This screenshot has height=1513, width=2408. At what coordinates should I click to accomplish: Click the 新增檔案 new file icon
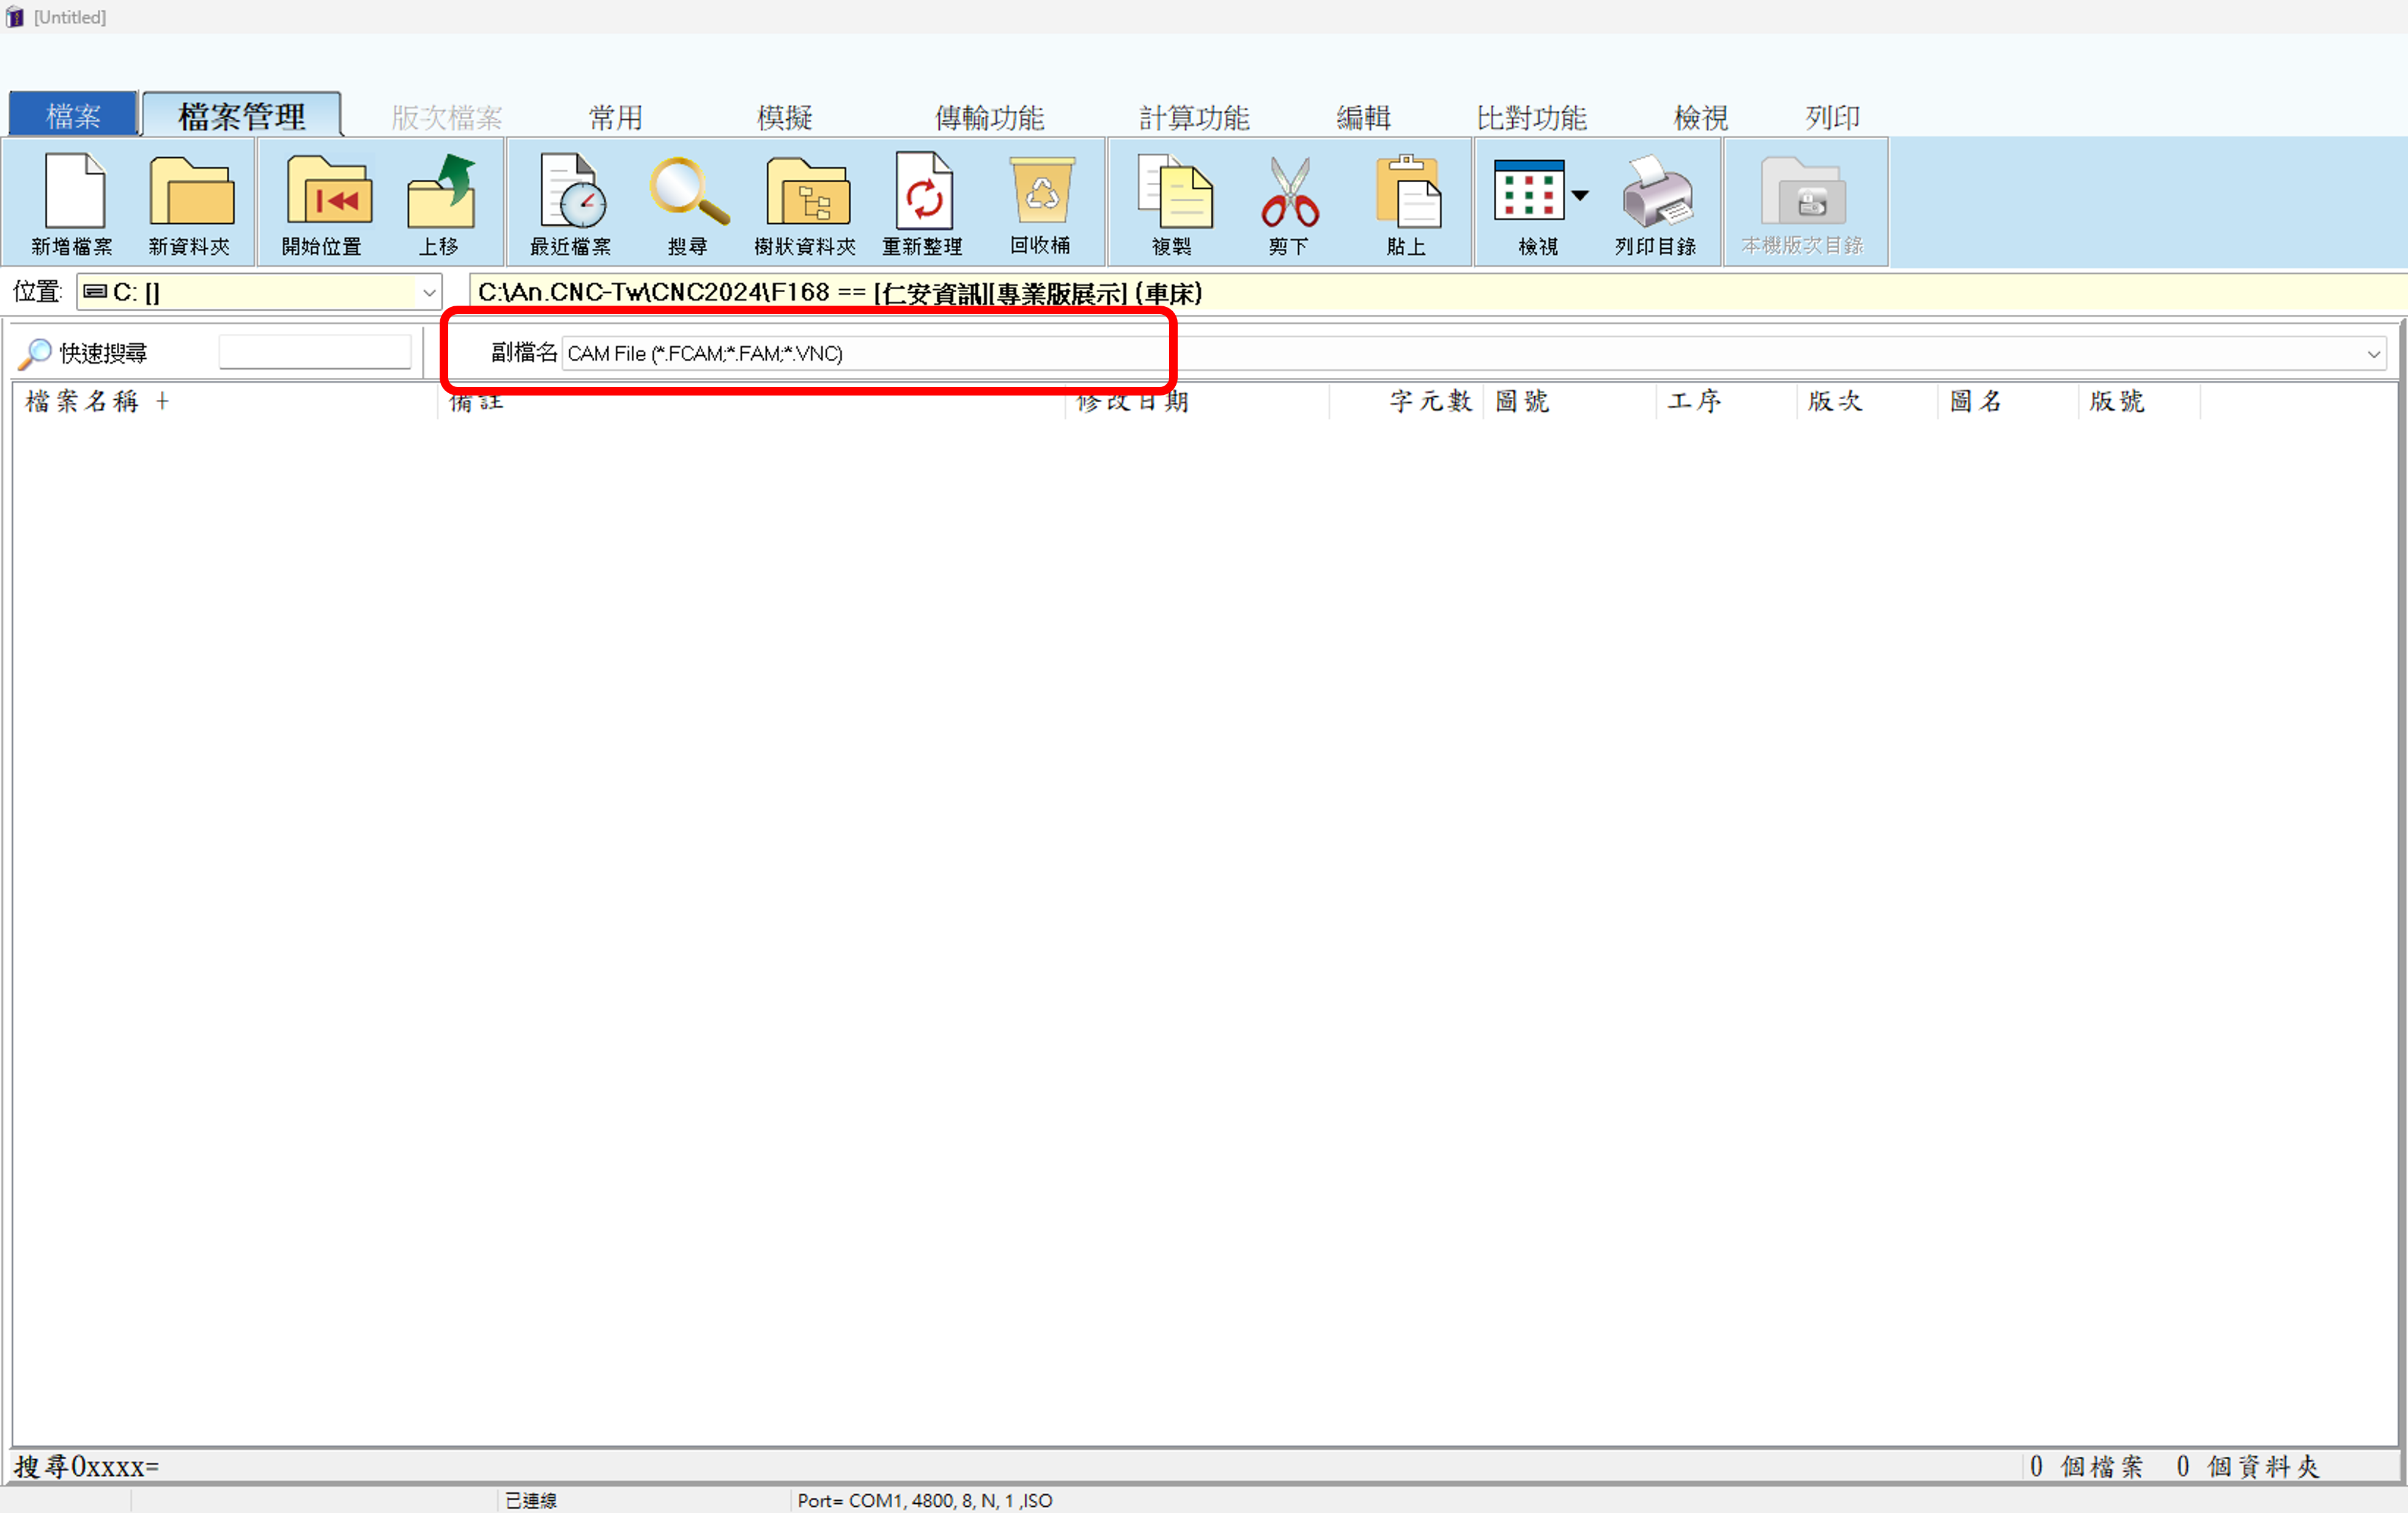(x=73, y=192)
